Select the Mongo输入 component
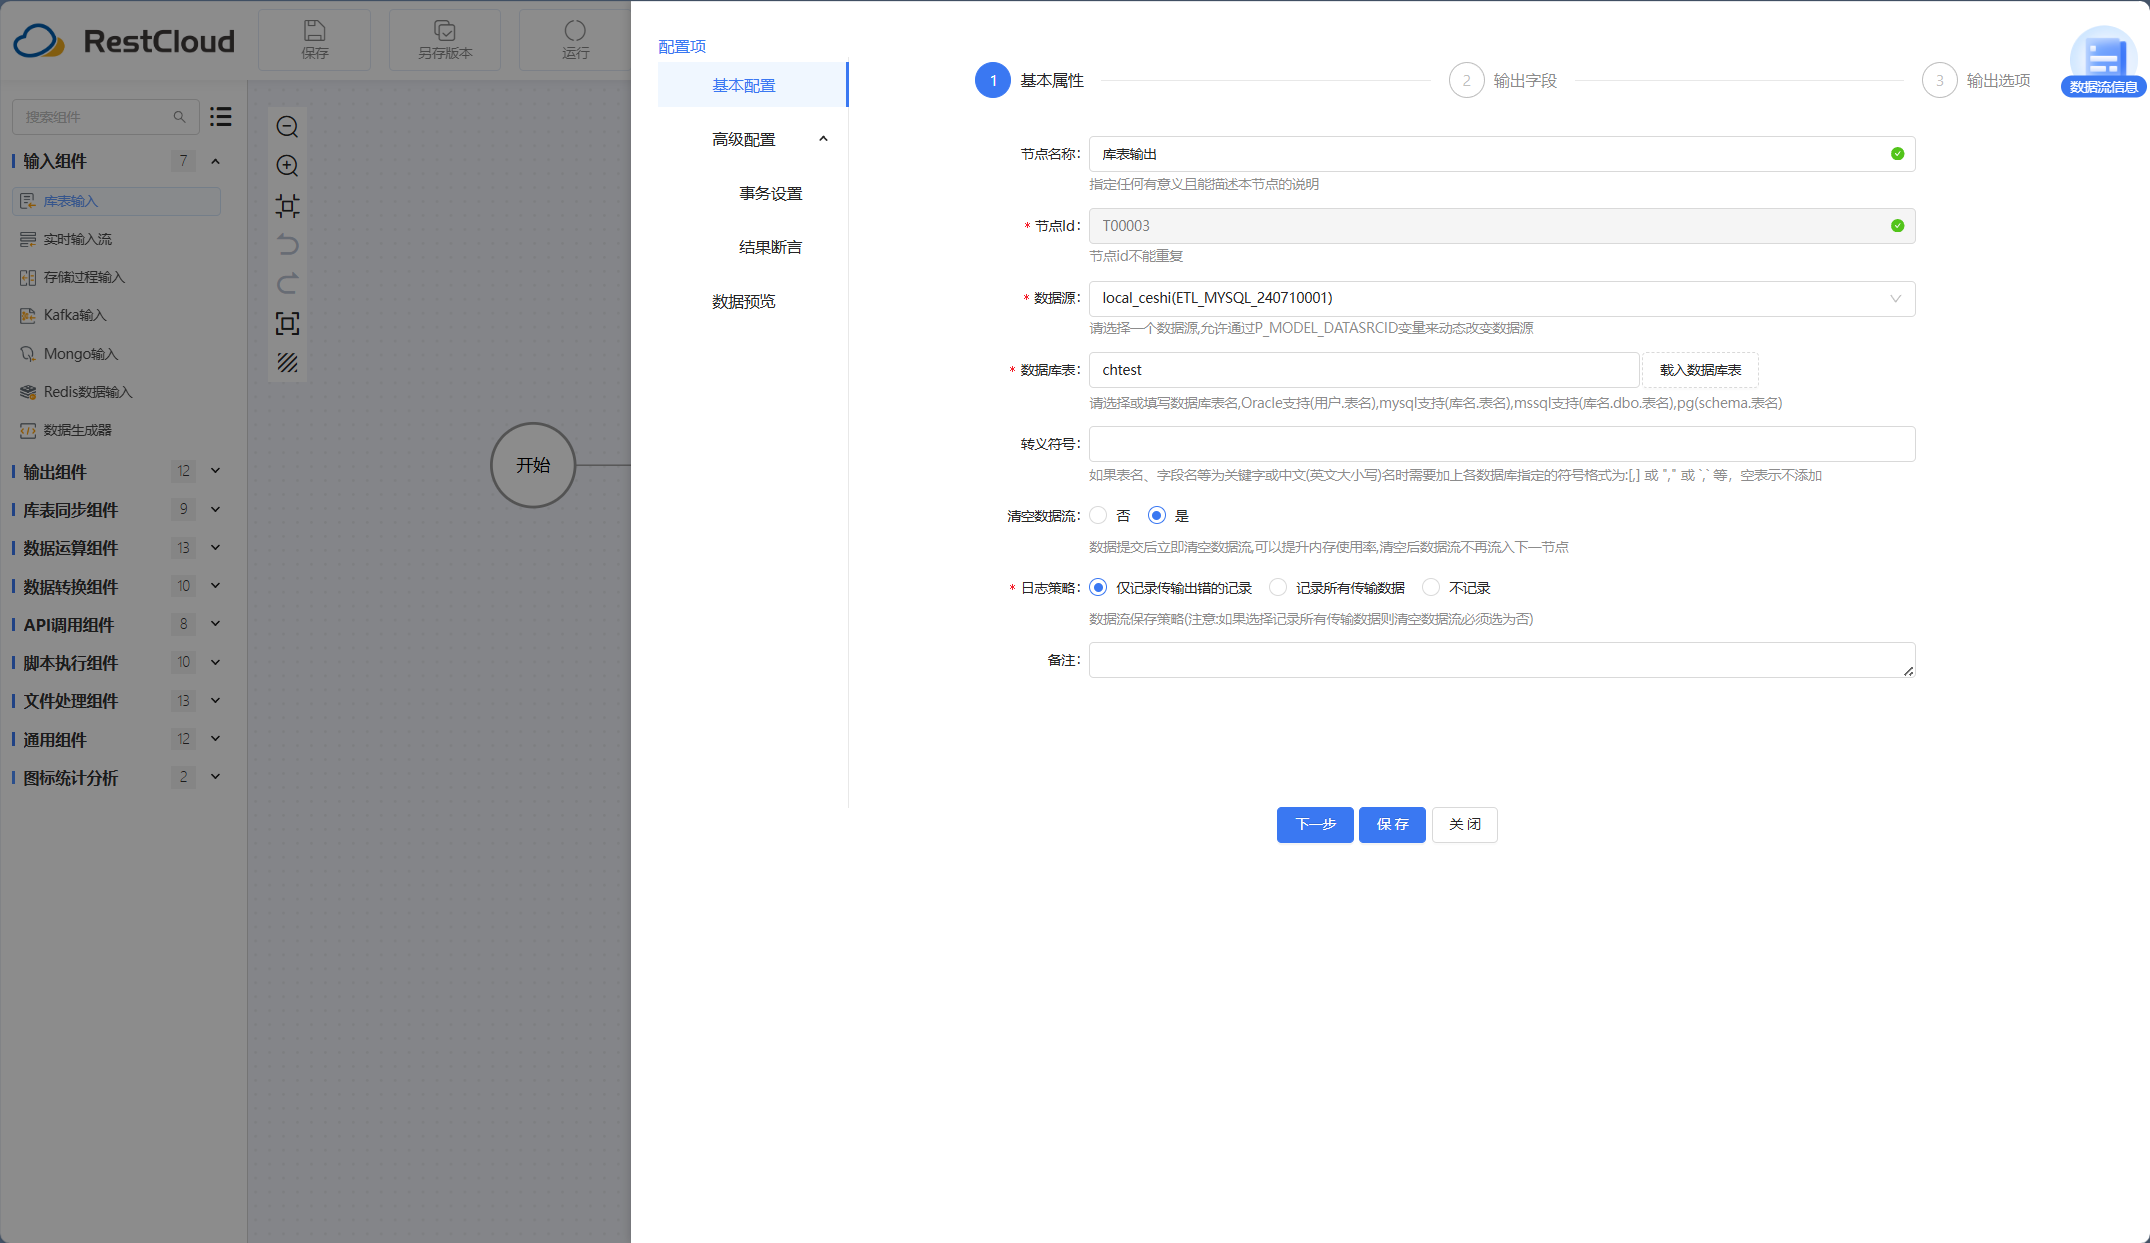Screen dimensions: 2150x1243 (x=116, y=354)
